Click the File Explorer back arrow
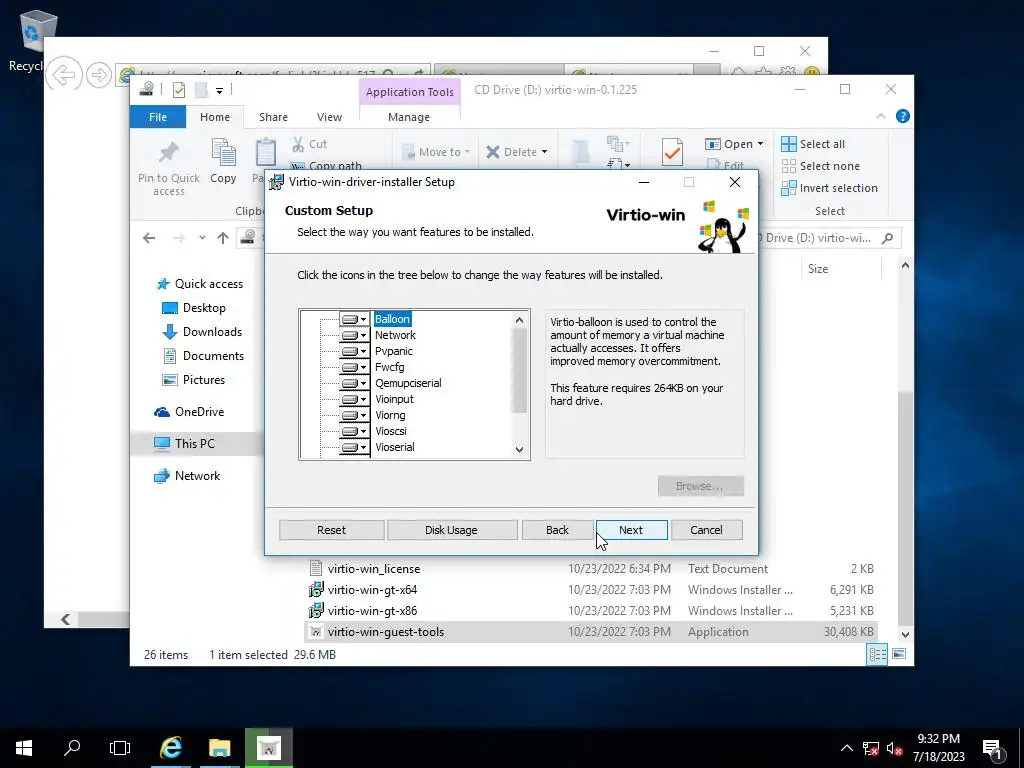 pos(149,238)
